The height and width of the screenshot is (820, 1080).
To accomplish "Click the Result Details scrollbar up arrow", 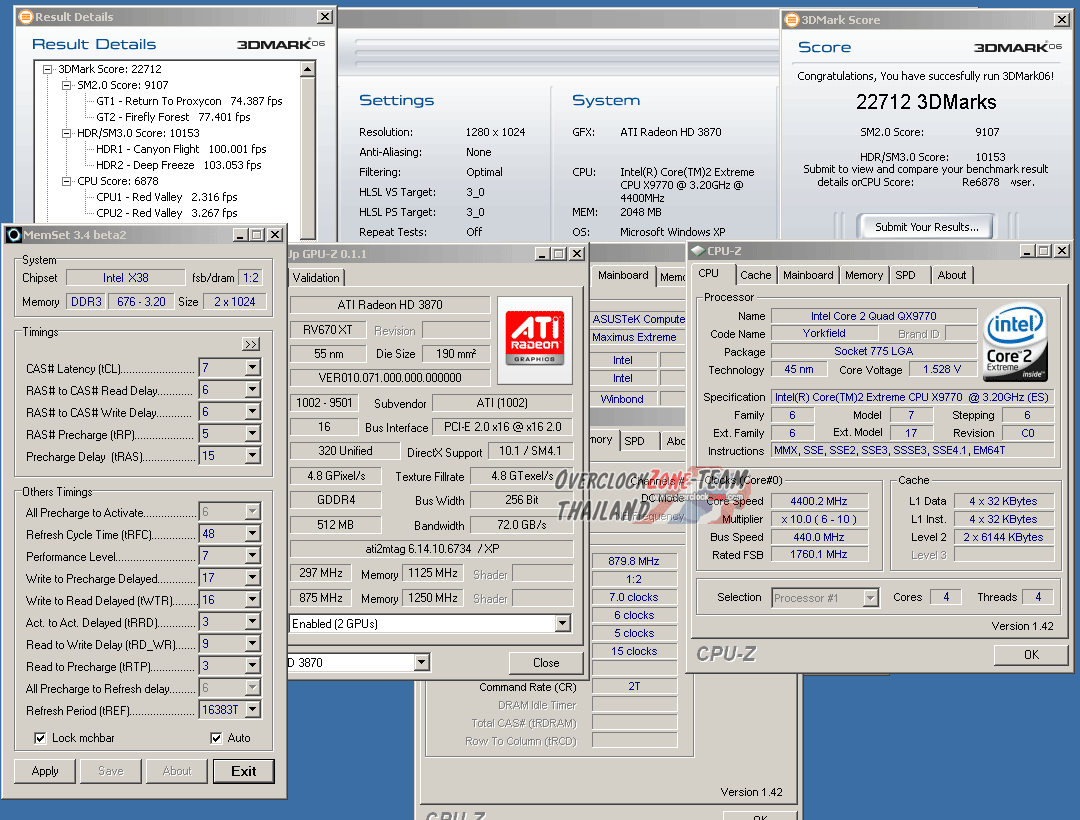I will 308,68.
